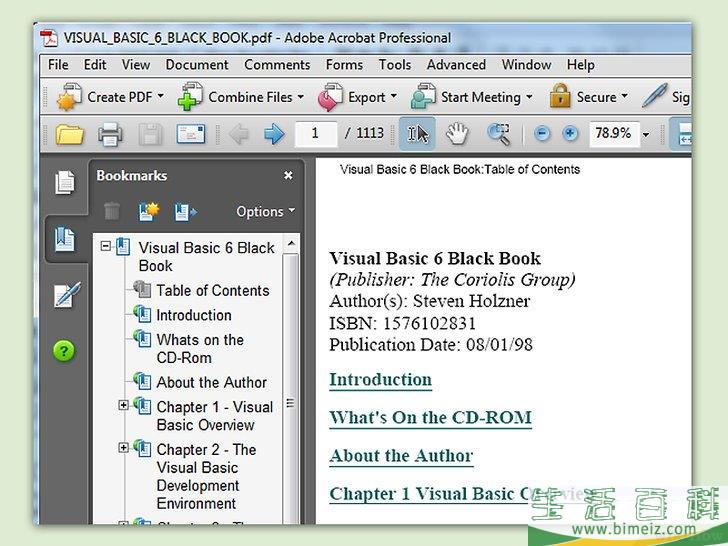Click the New Bookmark icon
This screenshot has width=728, height=546.
click(150, 211)
